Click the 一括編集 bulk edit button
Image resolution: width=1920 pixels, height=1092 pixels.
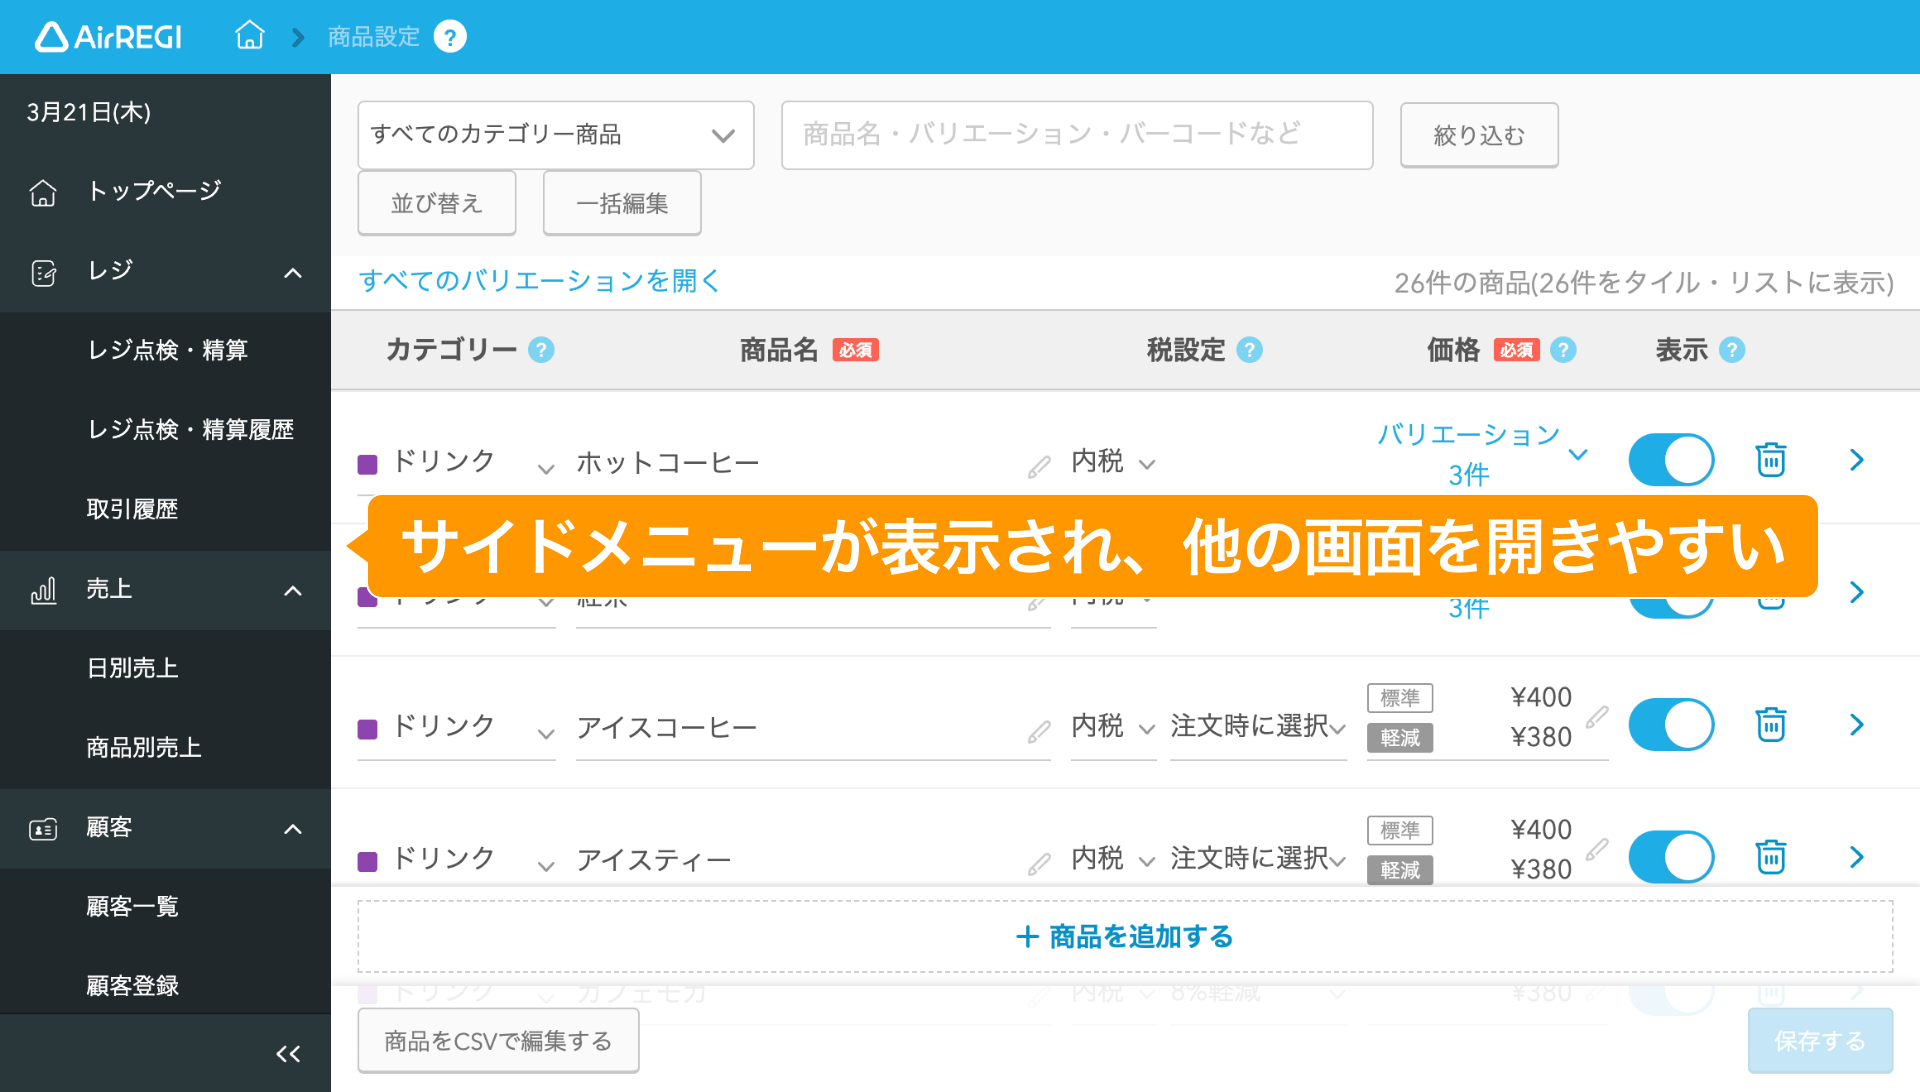pos(622,203)
